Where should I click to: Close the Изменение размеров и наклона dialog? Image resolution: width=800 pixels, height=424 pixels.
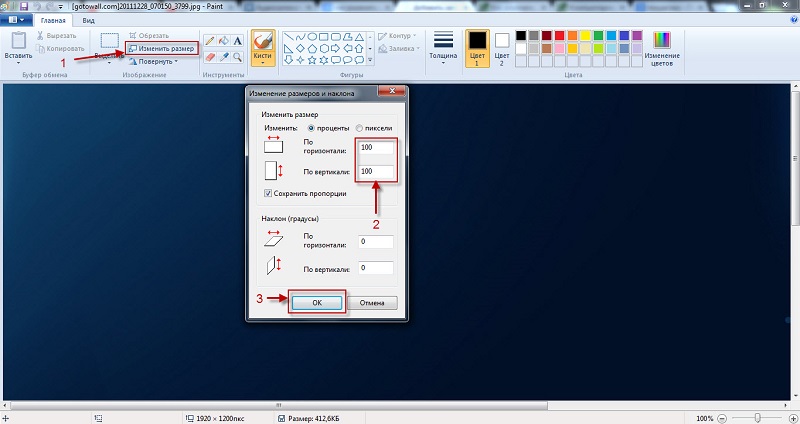pyautogui.click(x=392, y=91)
